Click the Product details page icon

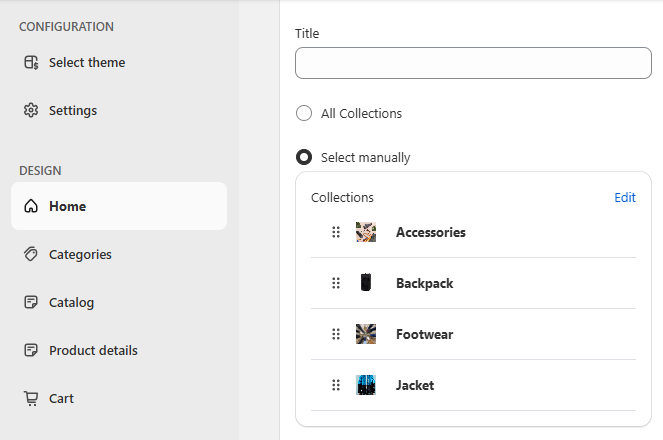(x=31, y=350)
